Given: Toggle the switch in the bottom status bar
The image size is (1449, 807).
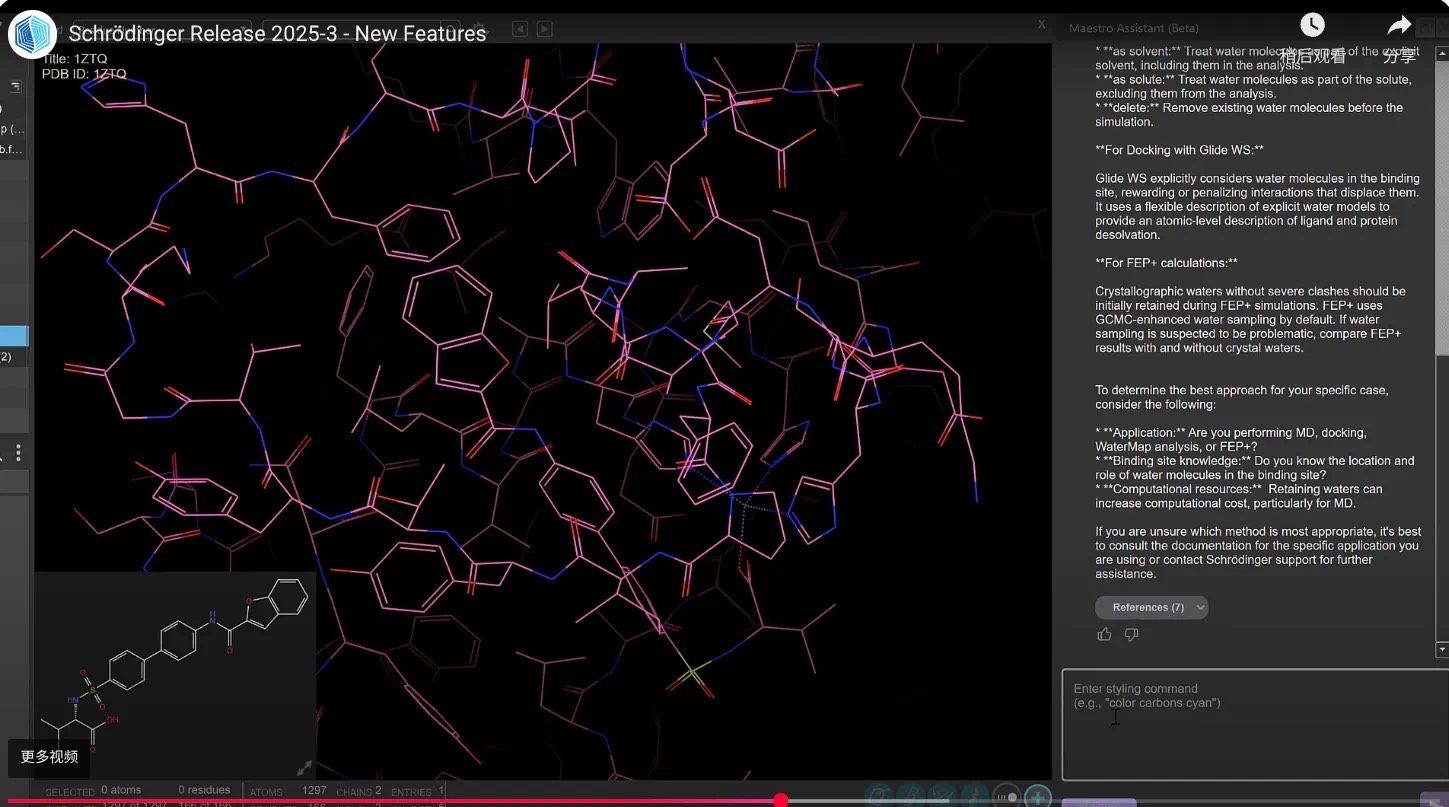Looking at the screenshot, I should point(1006,797).
